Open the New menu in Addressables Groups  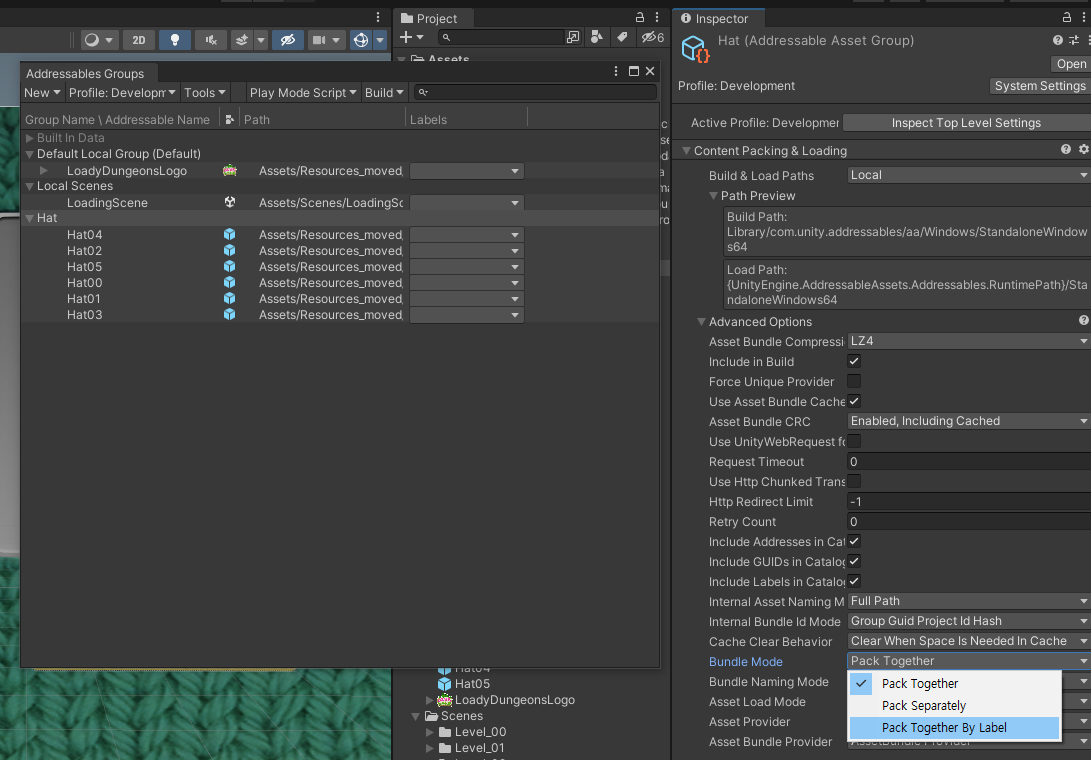click(42, 93)
